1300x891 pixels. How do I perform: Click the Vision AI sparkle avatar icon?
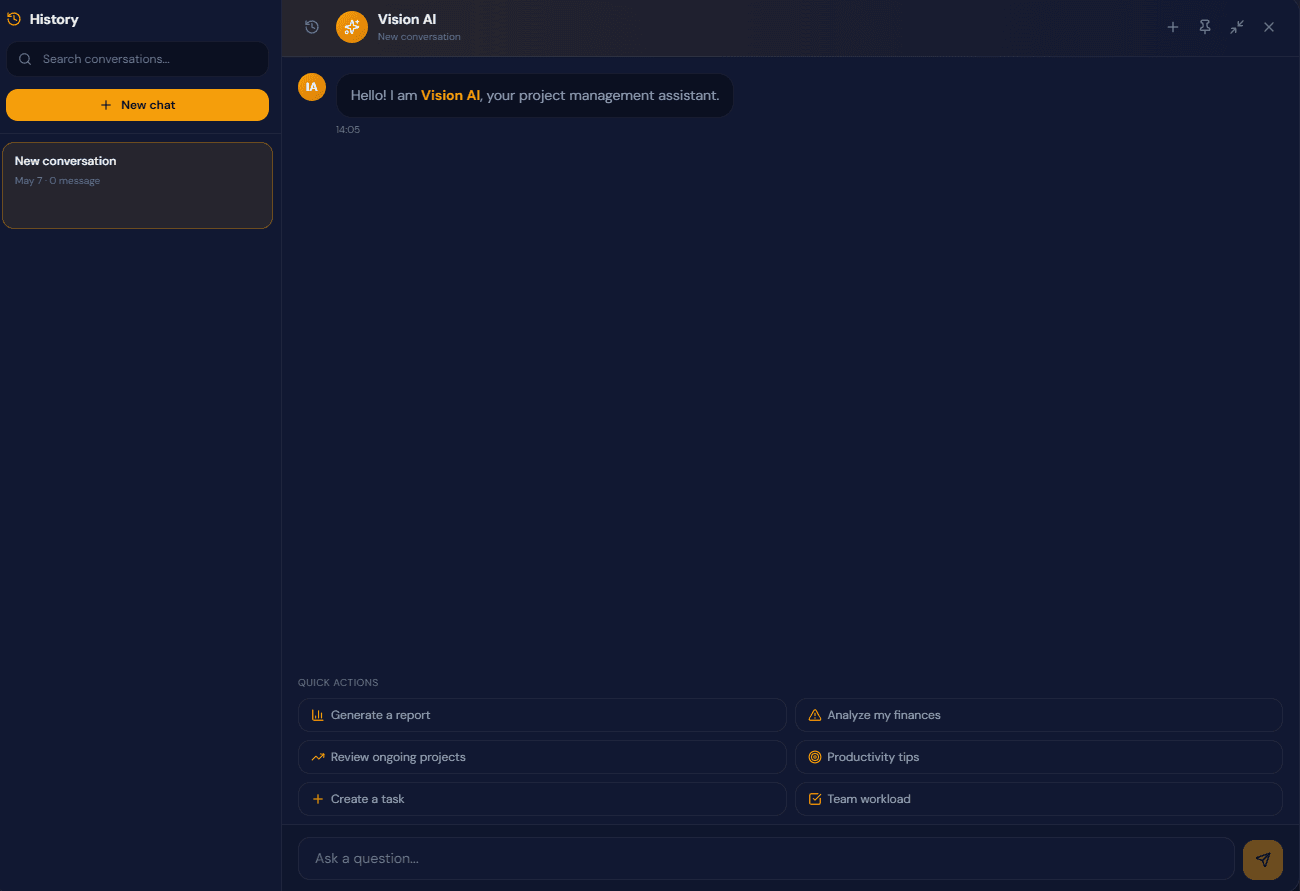point(352,27)
